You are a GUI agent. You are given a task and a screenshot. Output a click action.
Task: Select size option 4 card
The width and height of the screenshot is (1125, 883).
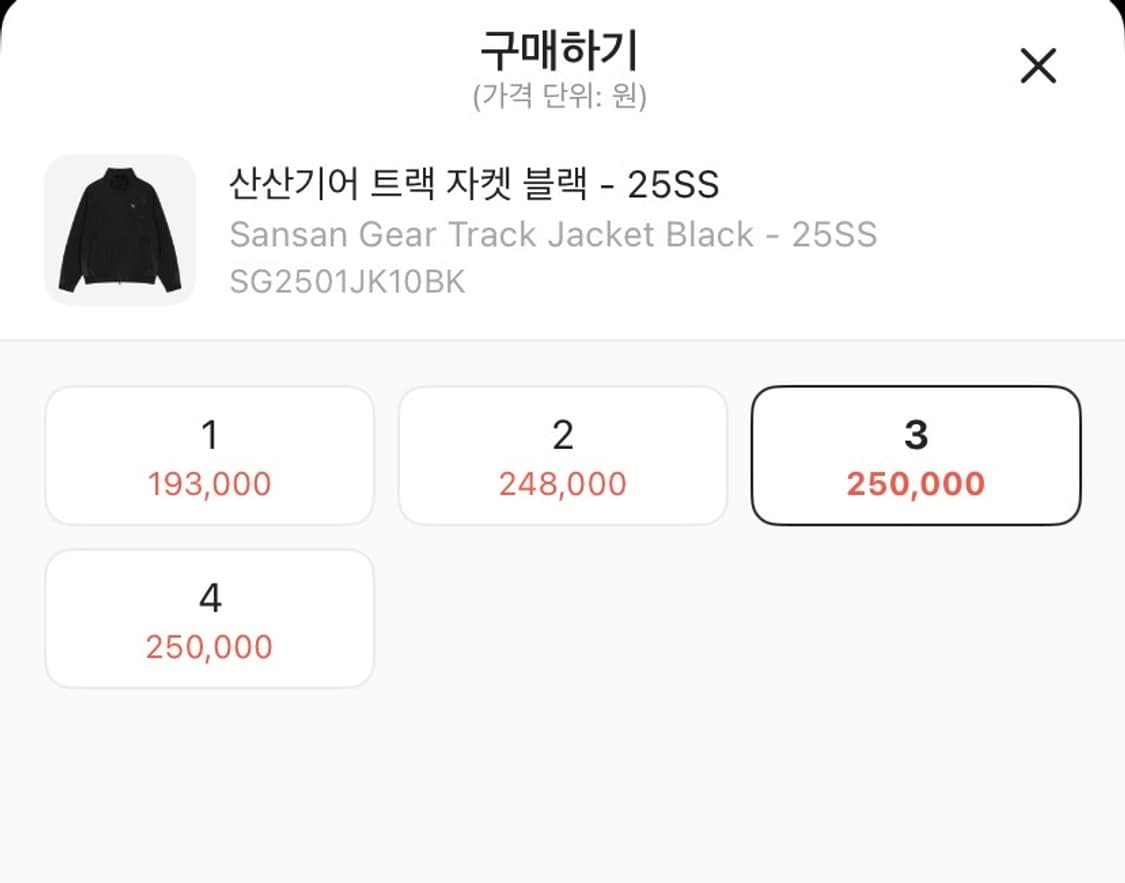click(210, 619)
